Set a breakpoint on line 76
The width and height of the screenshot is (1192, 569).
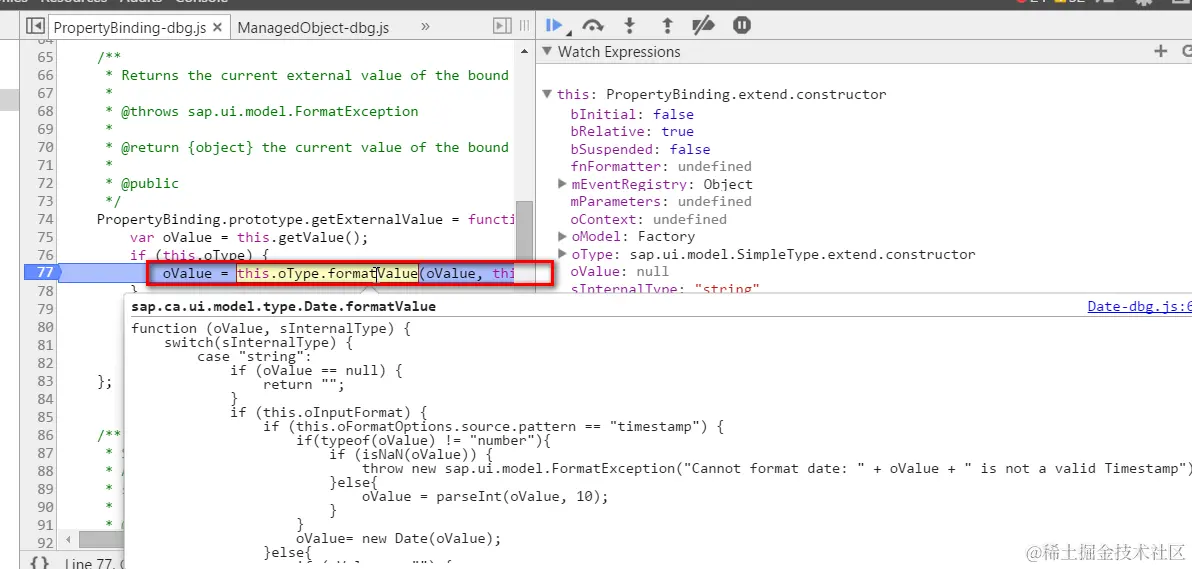point(45,256)
